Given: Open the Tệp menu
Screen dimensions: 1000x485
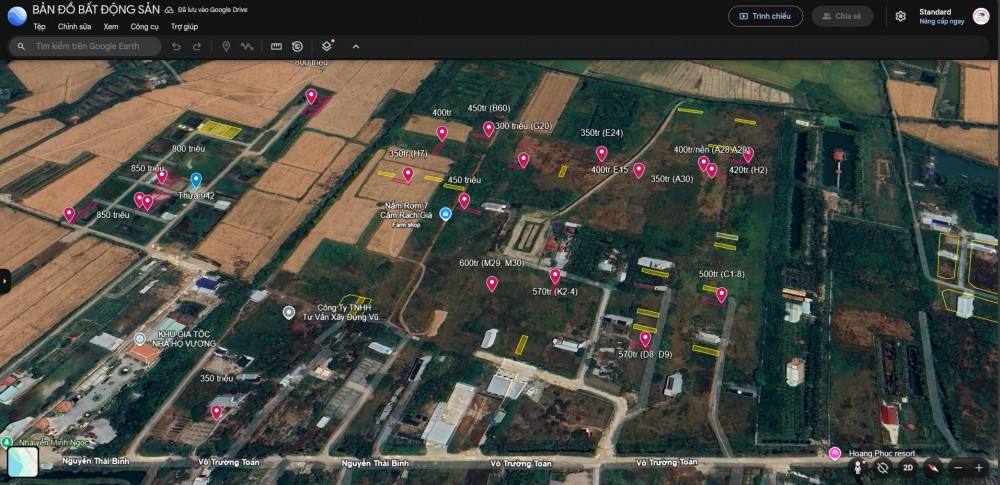Looking at the screenshot, I should [39, 27].
